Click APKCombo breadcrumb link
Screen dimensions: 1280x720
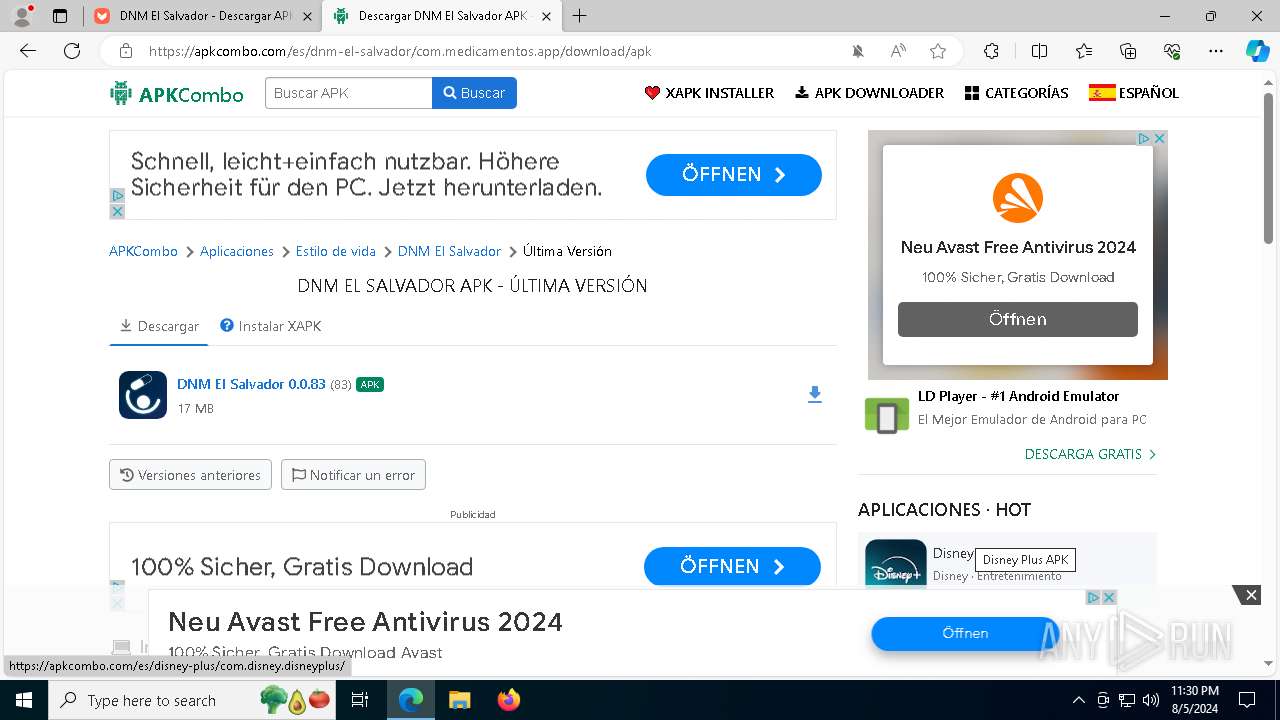pyautogui.click(x=143, y=251)
